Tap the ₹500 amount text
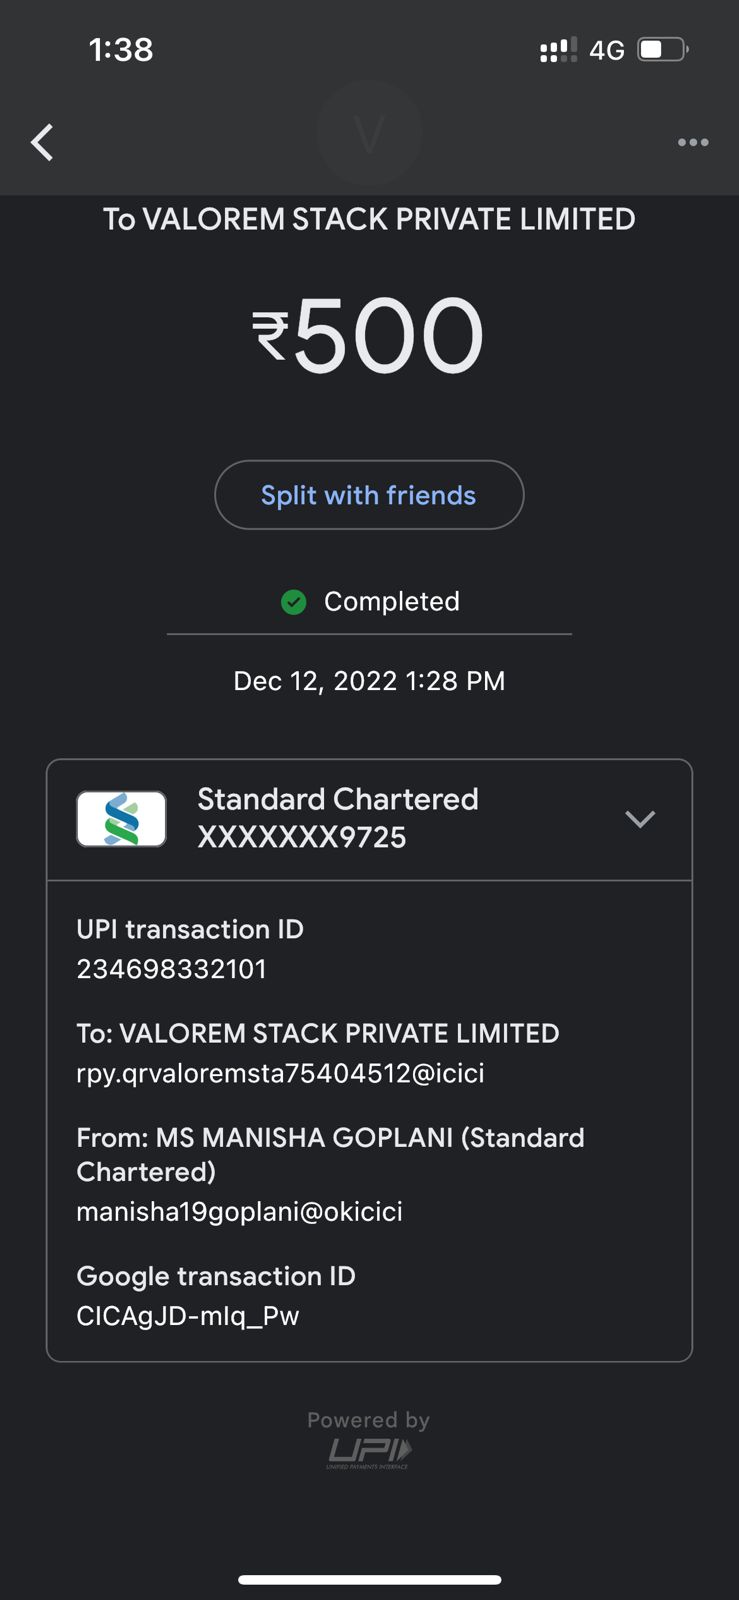The width and height of the screenshot is (739, 1600). pyautogui.click(x=369, y=336)
